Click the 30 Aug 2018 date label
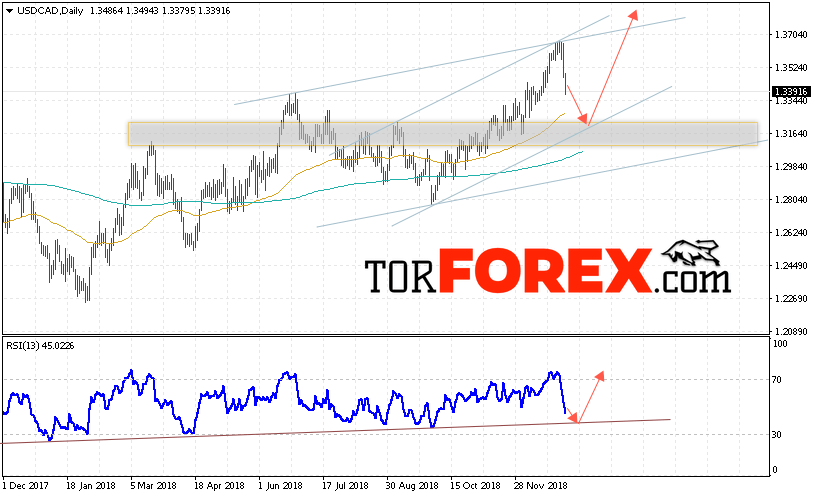The width and height of the screenshot is (815, 497). pyautogui.click(x=412, y=486)
